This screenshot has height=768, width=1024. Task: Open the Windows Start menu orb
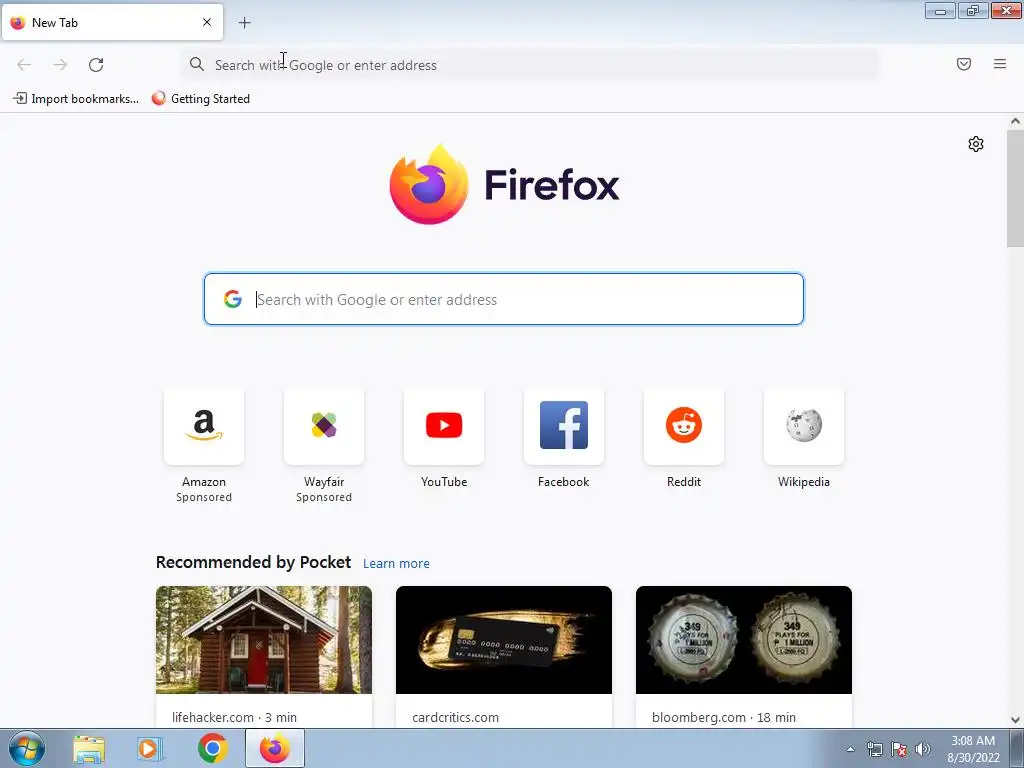point(27,748)
